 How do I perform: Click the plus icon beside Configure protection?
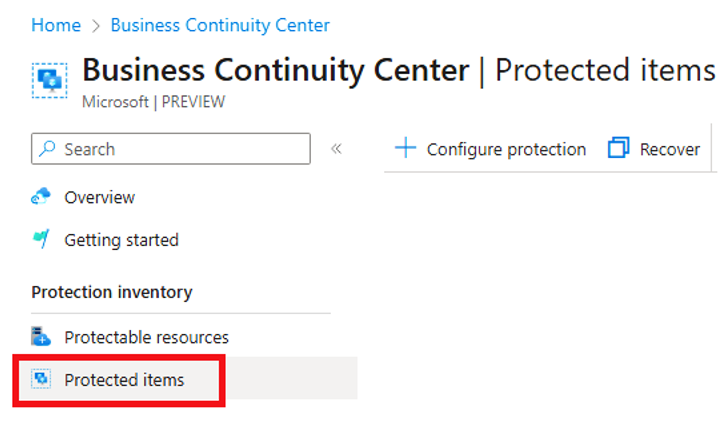(405, 148)
